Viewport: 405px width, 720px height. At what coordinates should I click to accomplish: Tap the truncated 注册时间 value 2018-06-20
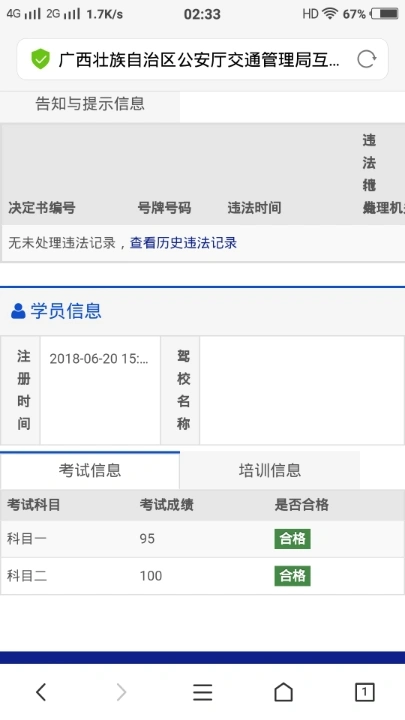point(99,359)
